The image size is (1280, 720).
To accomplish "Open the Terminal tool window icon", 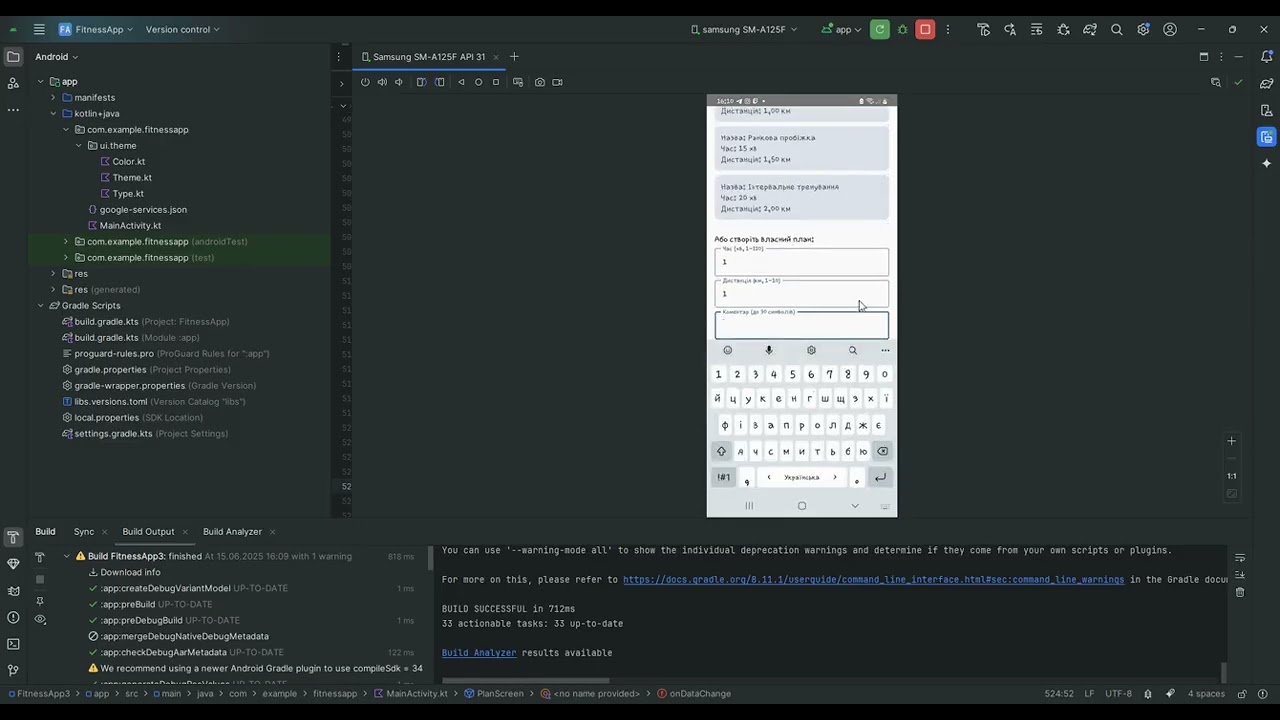I will (13, 644).
